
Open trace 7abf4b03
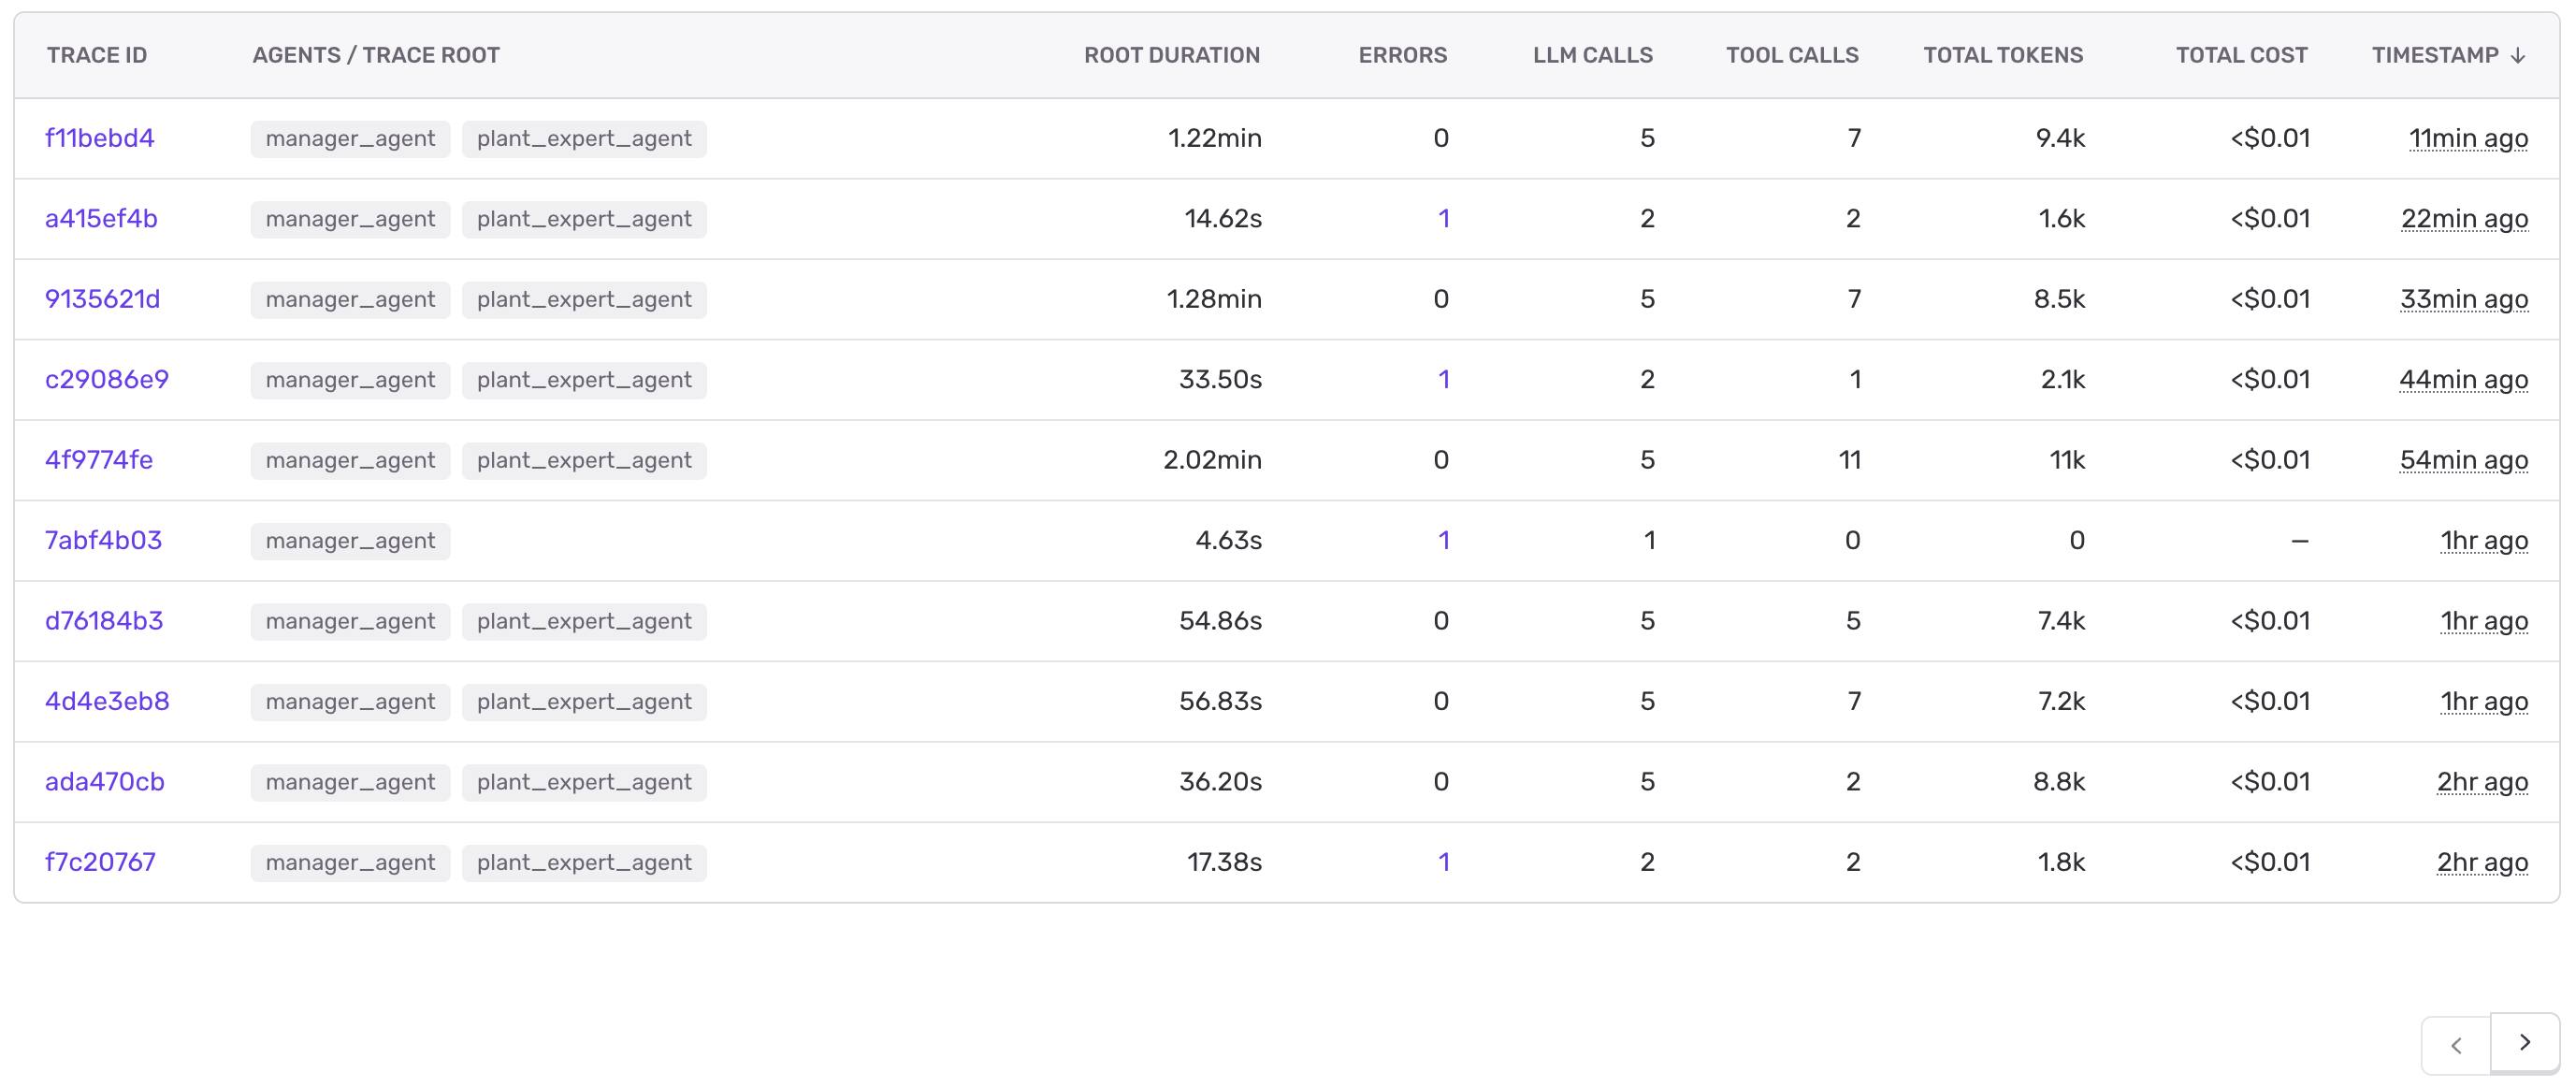click(103, 541)
